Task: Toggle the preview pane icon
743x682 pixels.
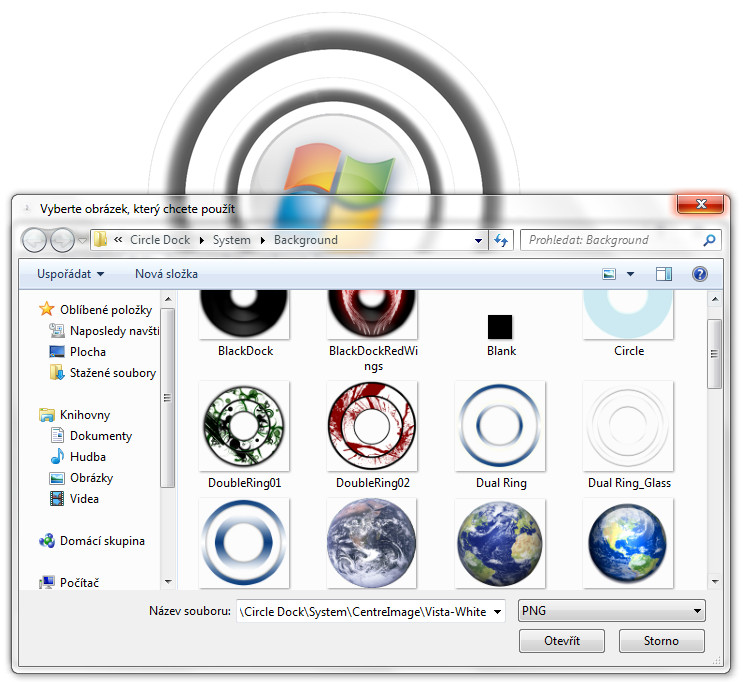Action: coord(663,274)
